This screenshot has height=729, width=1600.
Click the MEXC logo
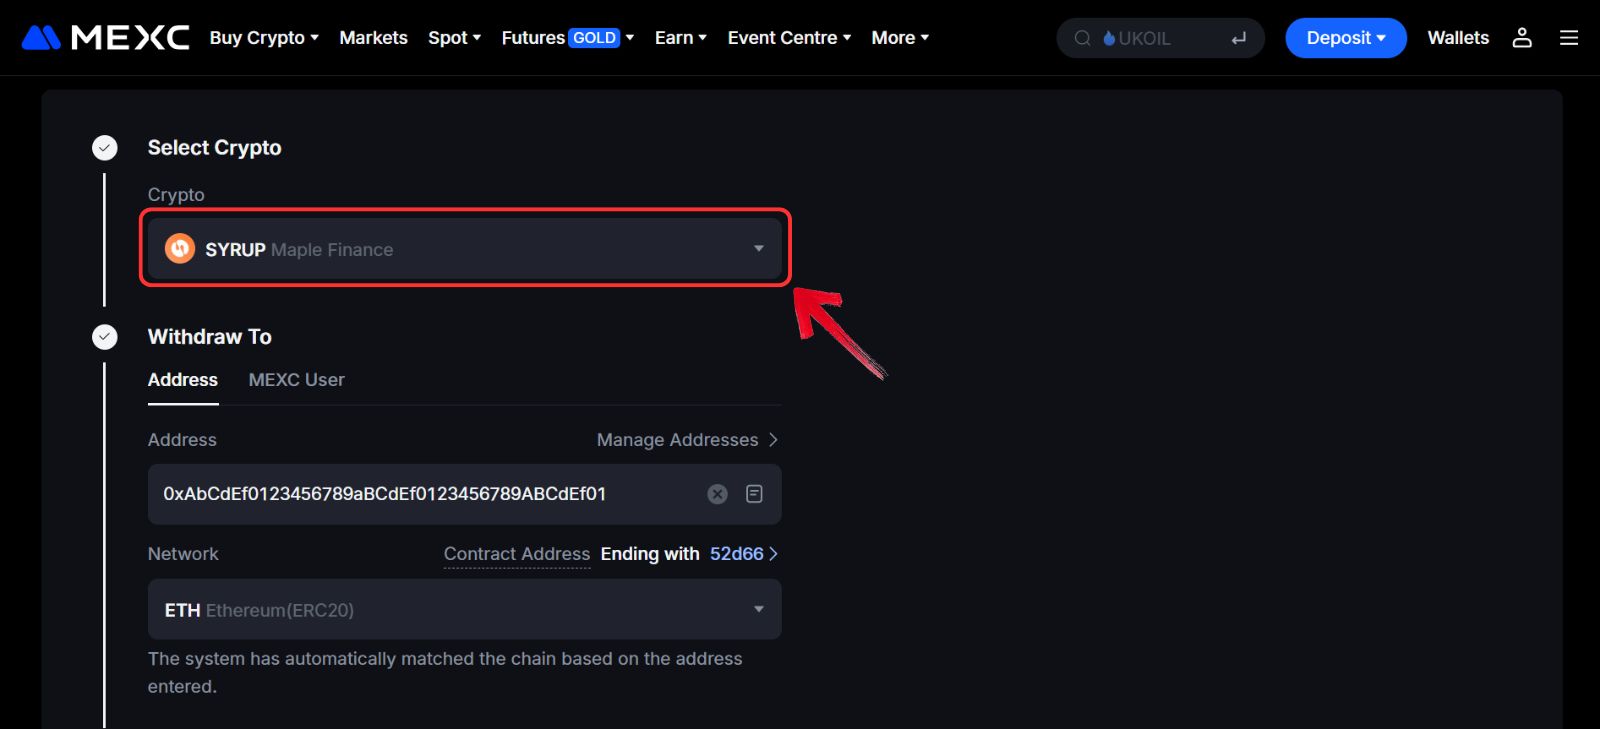coord(105,38)
